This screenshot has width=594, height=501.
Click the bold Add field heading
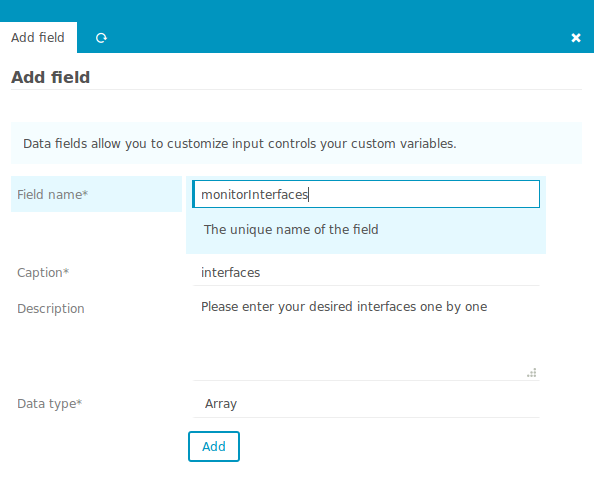pyautogui.click(x=50, y=77)
